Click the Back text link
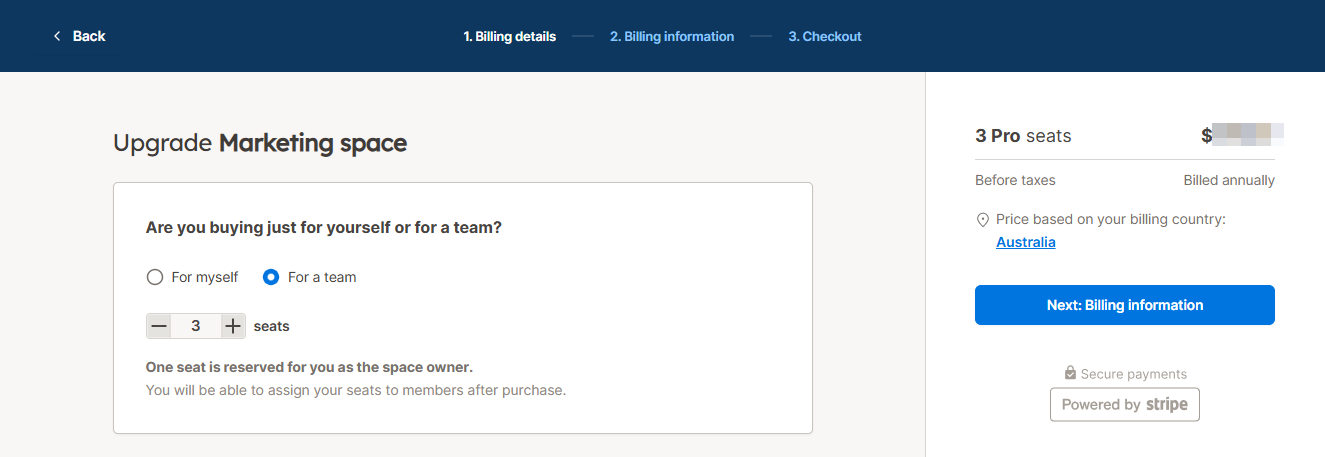1325x457 pixels. pyautogui.click(x=89, y=36)
